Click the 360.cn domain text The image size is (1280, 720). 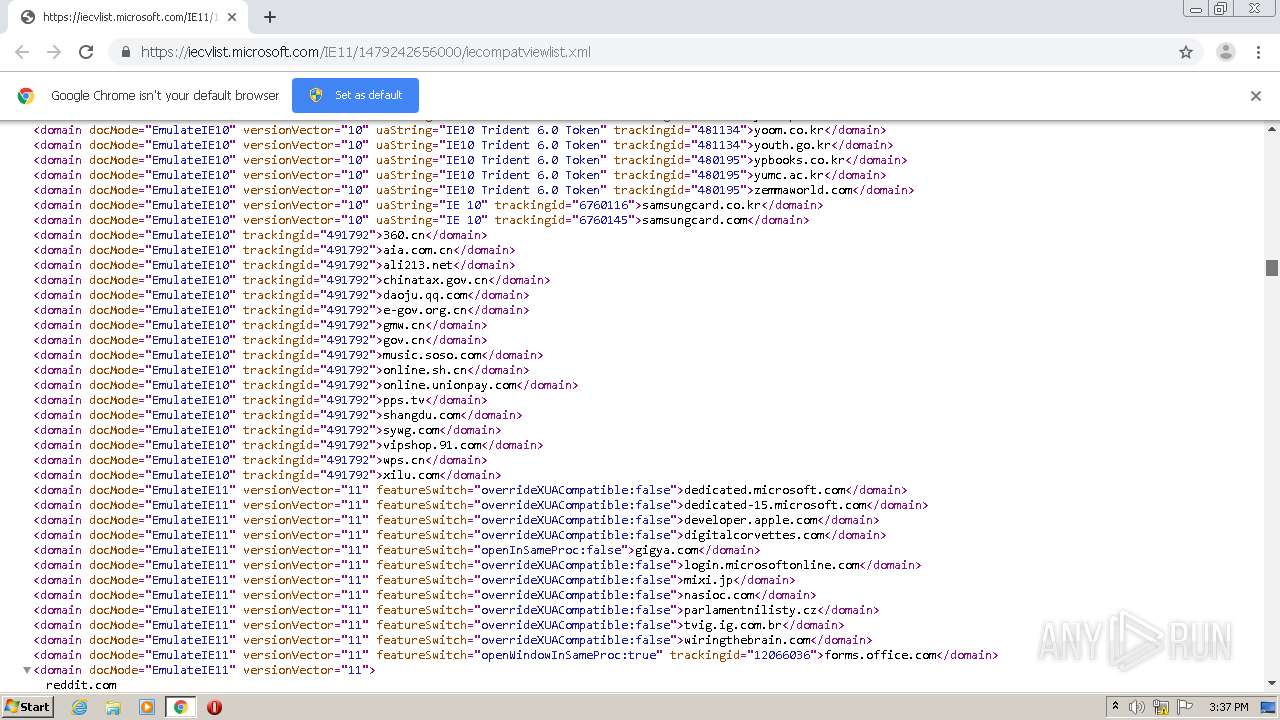click(404, 235)
